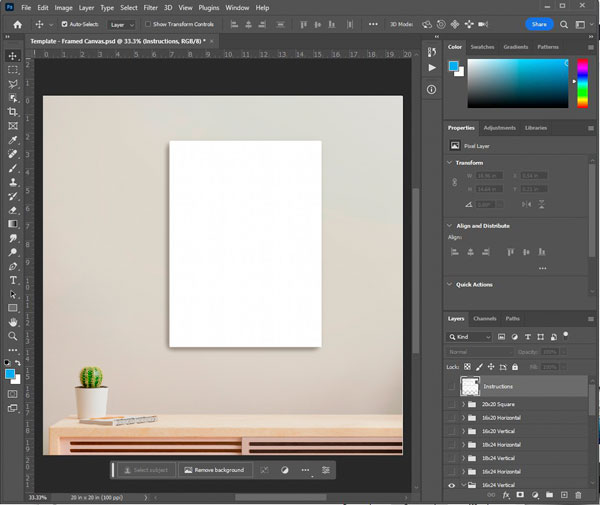
Task: Open the Filter menu
Action: [150, 7]
